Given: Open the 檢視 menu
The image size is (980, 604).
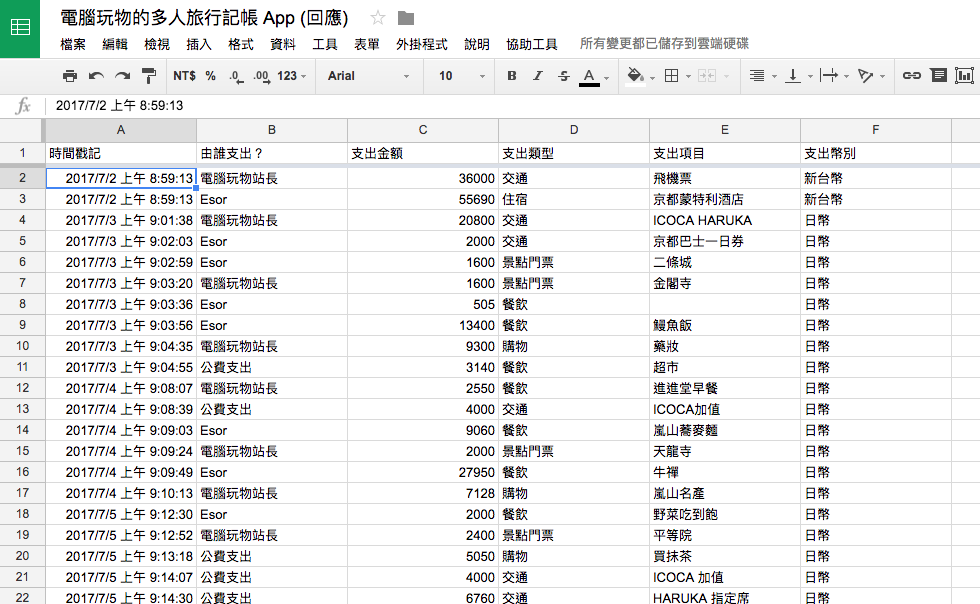Looking at the screenshot, I should tap(157, 44).
